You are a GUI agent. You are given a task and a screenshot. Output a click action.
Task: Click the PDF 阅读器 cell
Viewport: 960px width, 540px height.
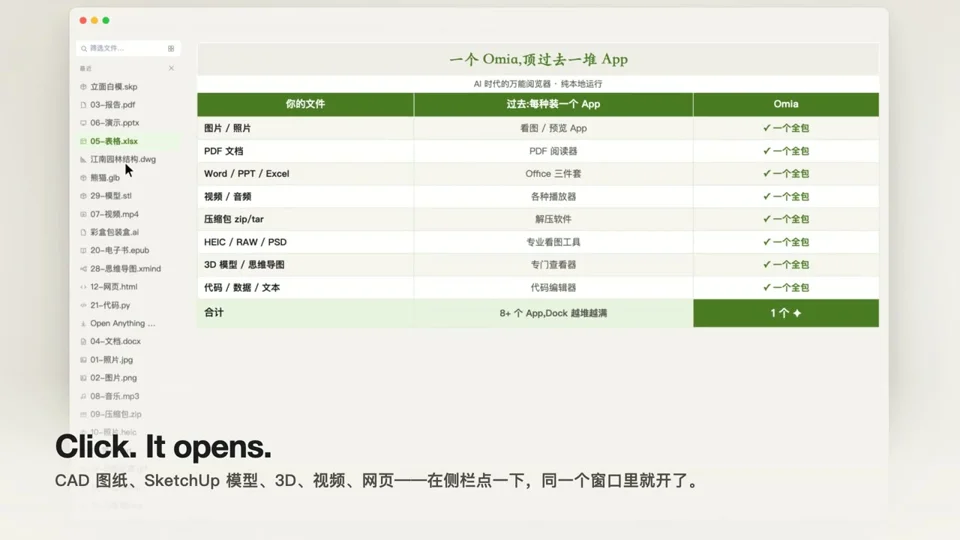tap(553, 151)
